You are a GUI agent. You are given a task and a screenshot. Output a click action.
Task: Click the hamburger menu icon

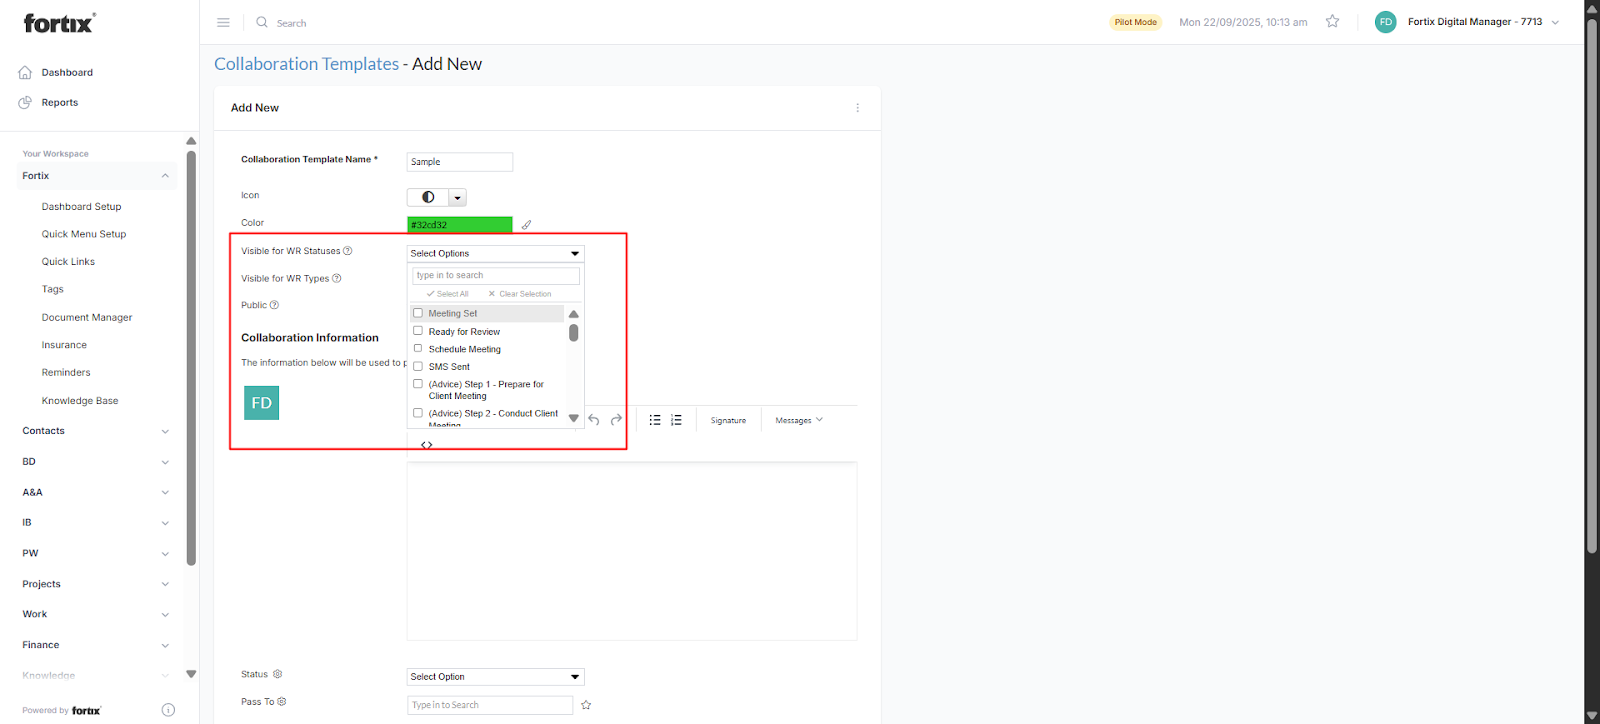(223, 22)
